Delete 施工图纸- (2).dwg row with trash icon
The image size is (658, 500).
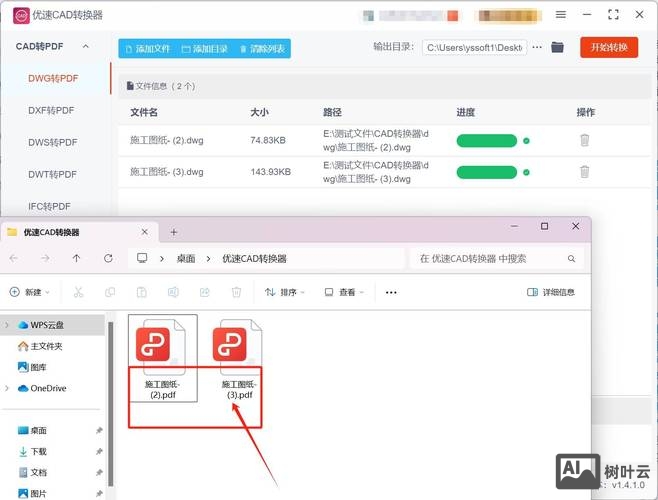[x=585, y=140]
